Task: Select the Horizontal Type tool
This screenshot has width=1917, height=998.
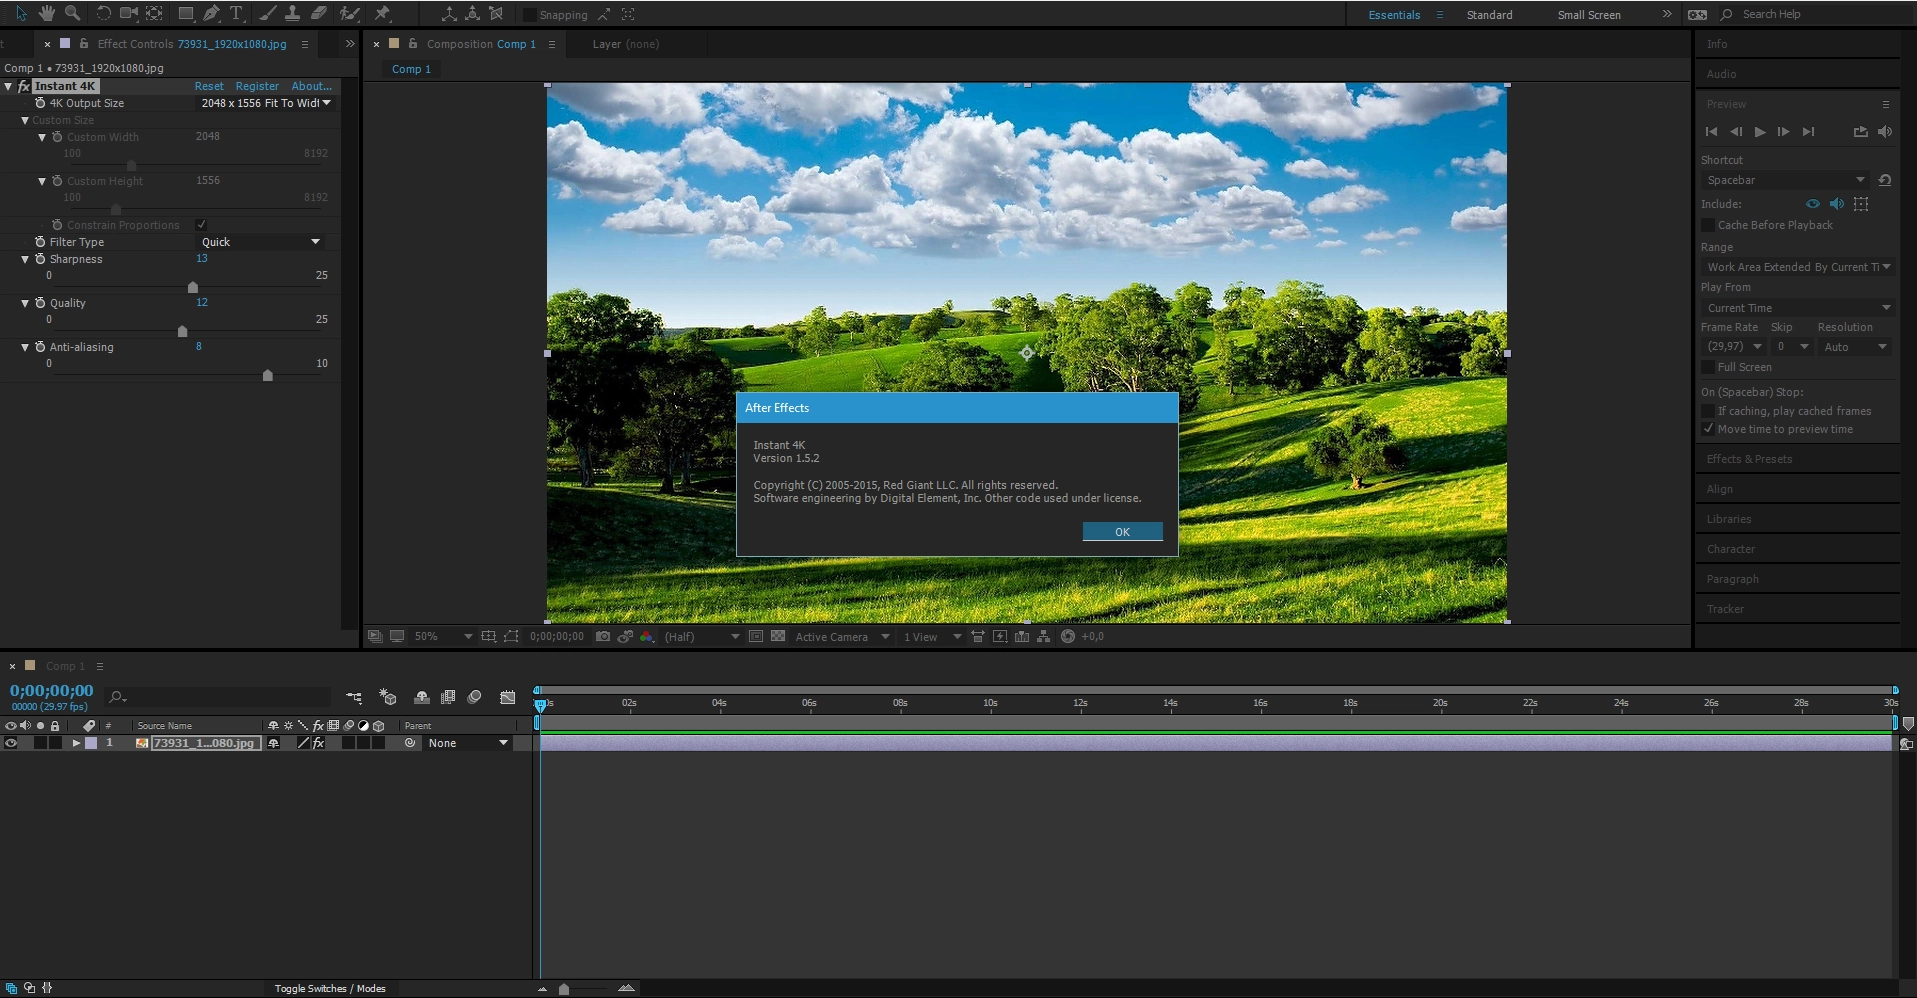Action: coord(236,13)
